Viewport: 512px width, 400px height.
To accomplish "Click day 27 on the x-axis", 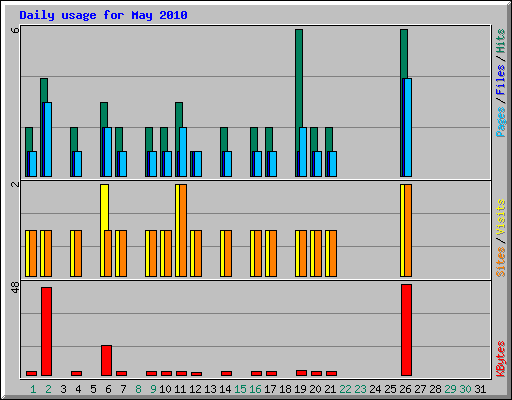I will click(420, 389).
